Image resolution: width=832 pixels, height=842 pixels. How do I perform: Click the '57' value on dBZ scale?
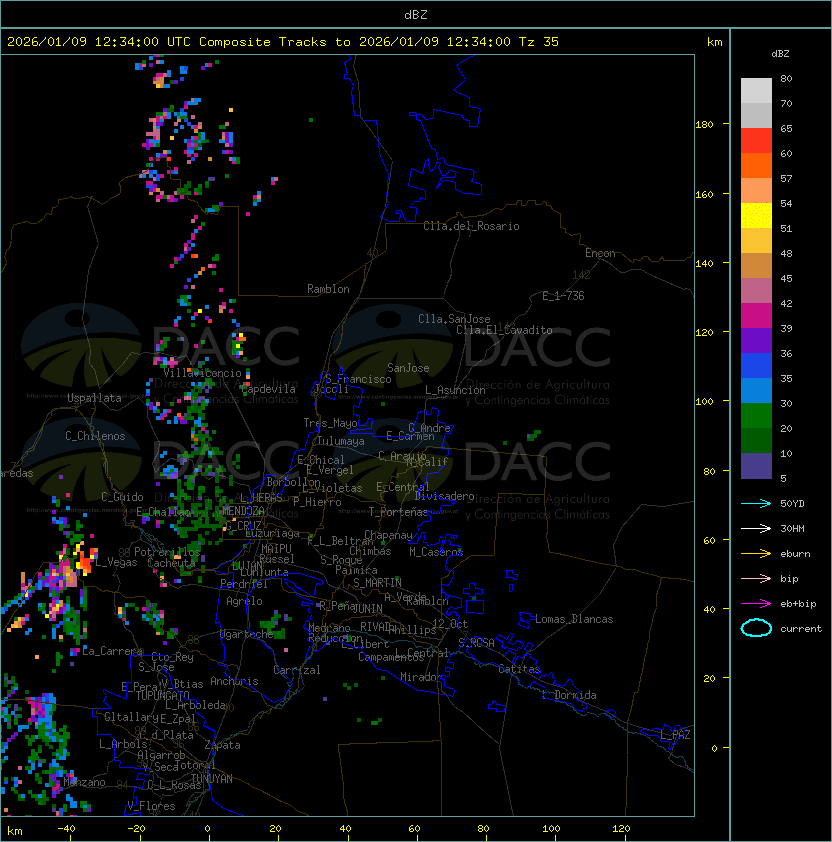pos(786,178)
